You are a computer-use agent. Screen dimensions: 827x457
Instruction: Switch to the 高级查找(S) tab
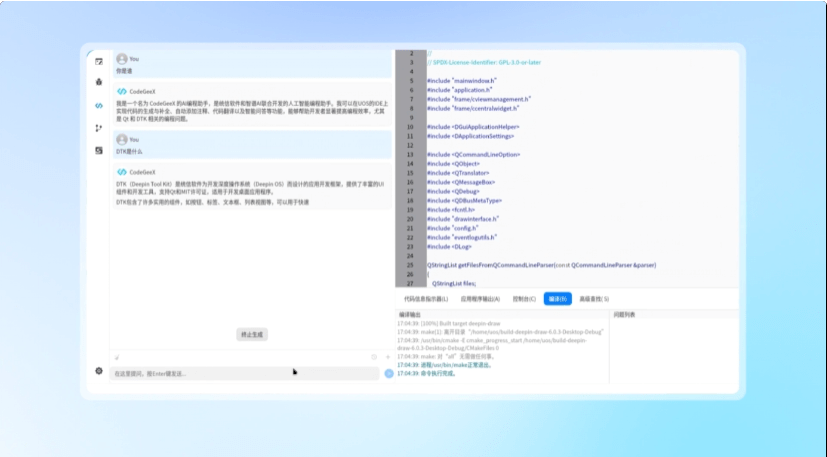(594, 299)
